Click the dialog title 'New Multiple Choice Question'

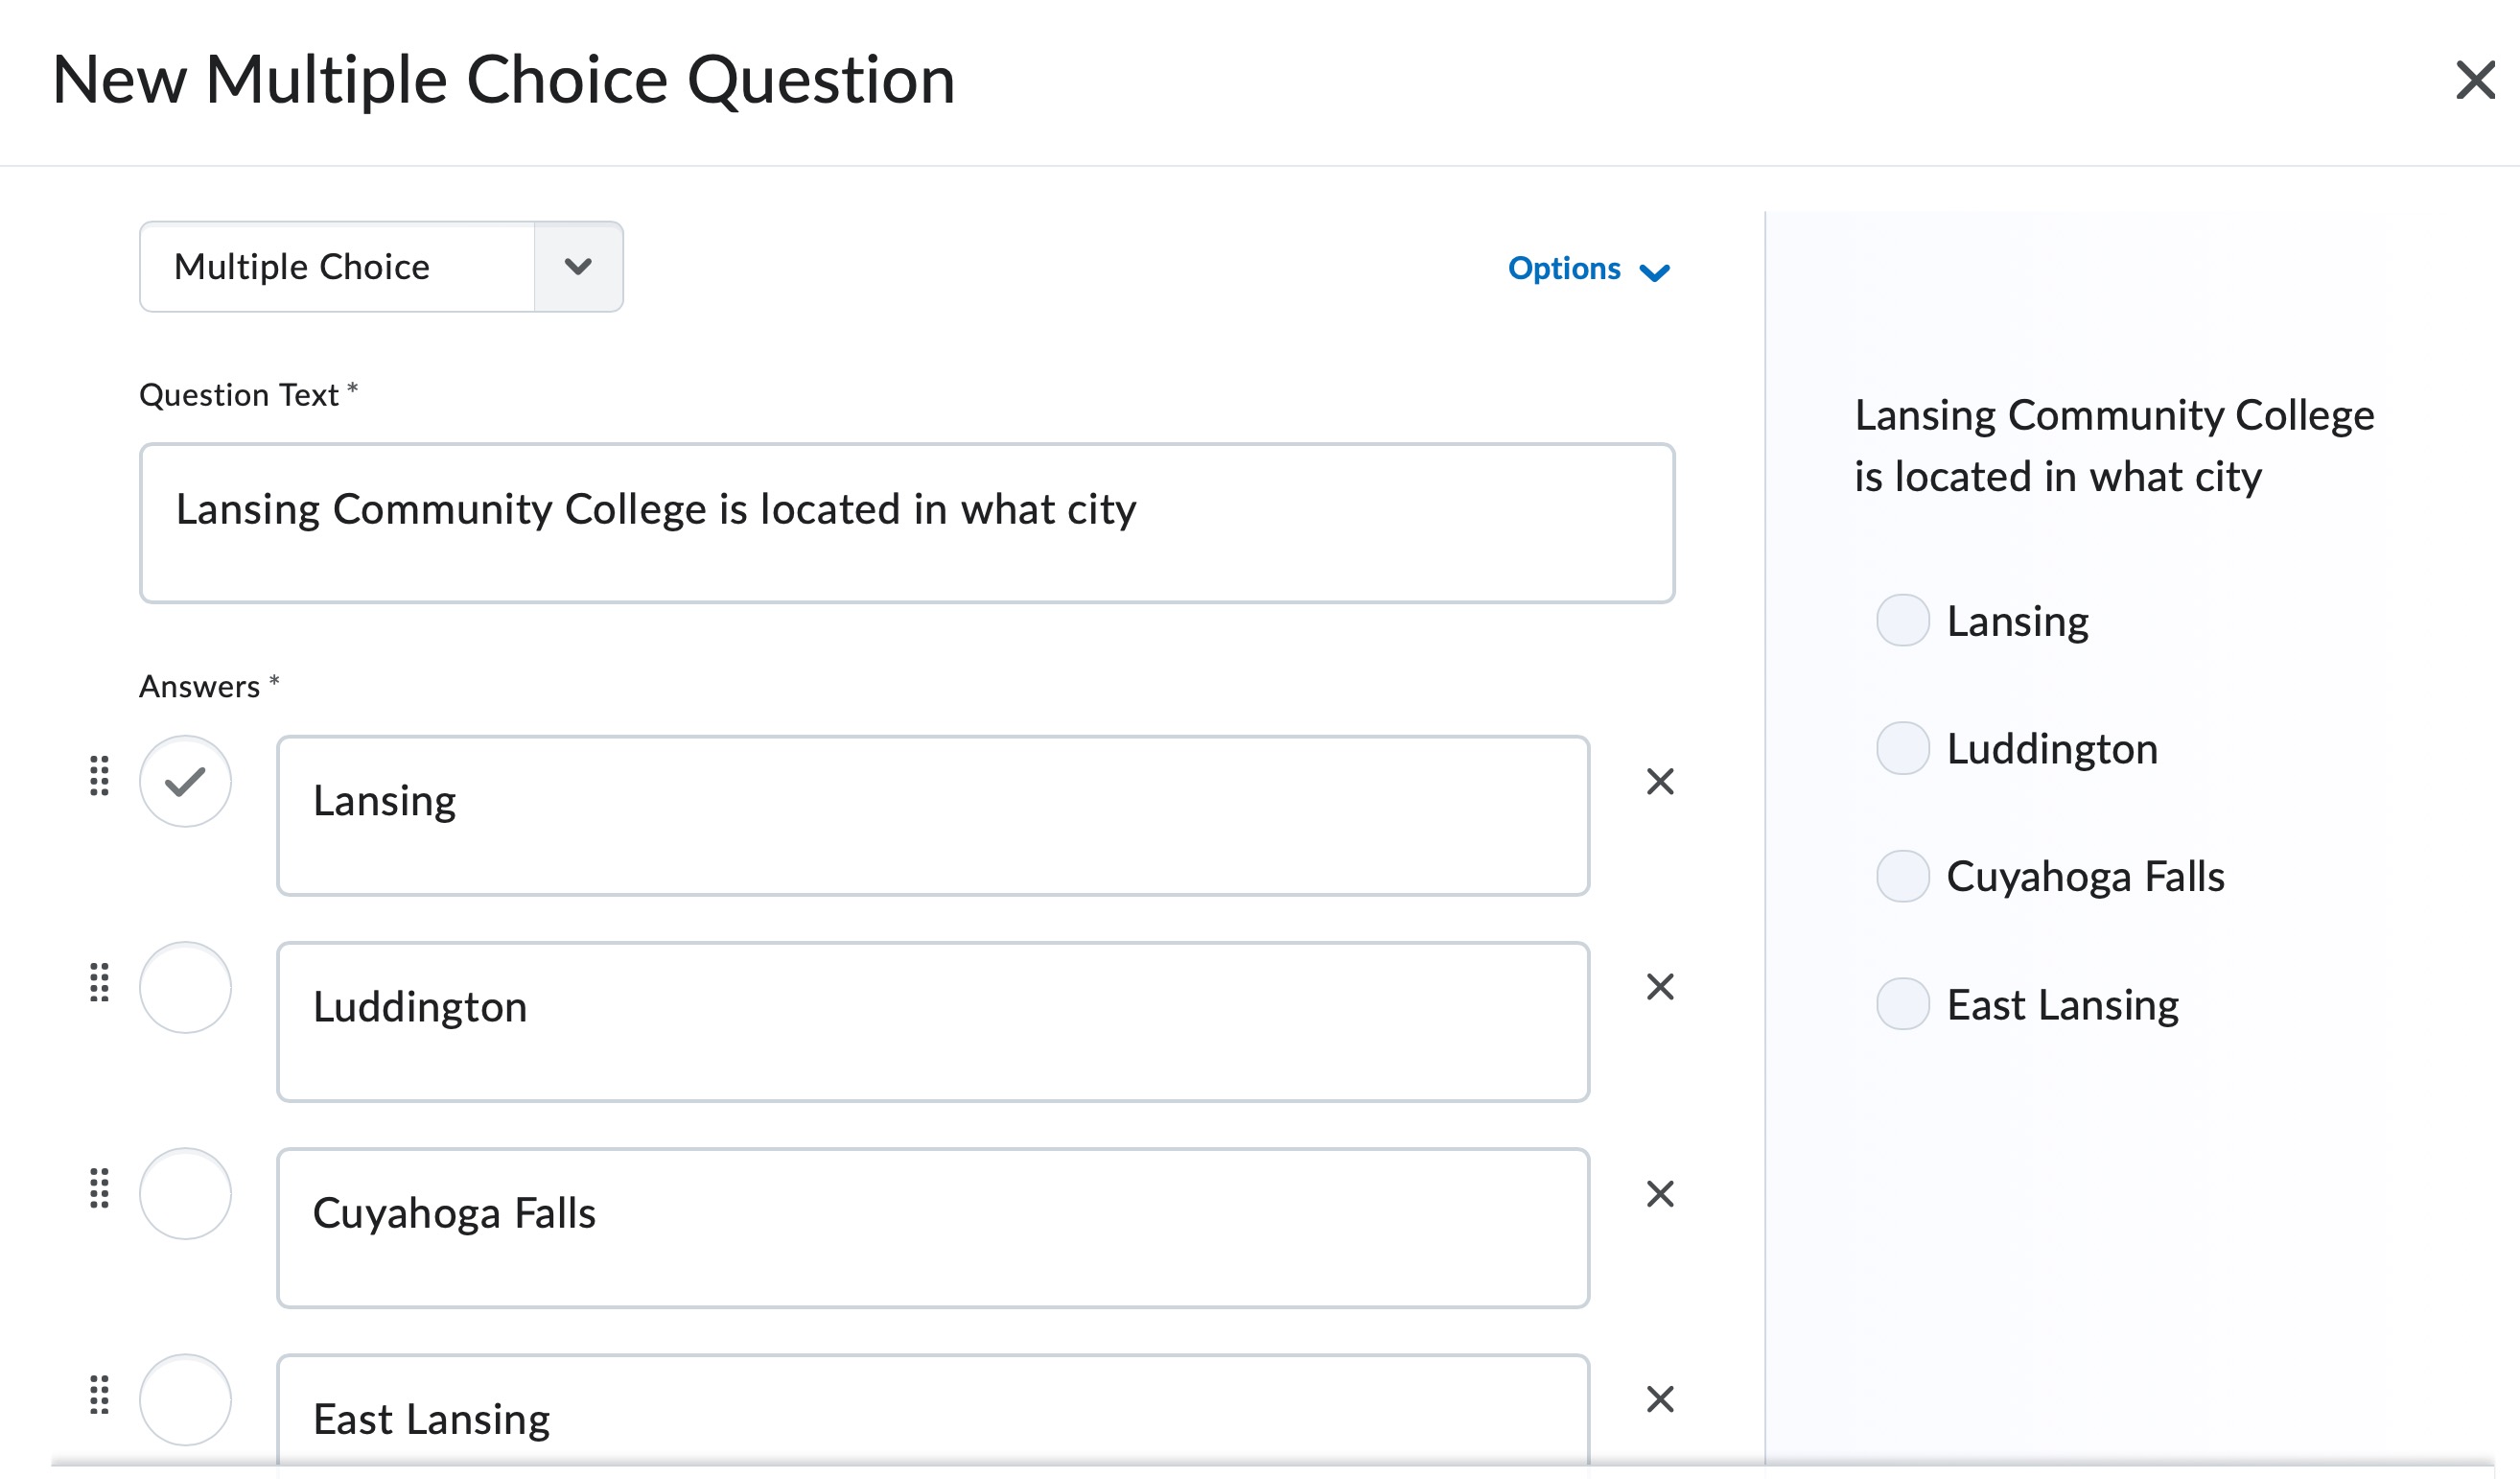[x=504, y=80]
